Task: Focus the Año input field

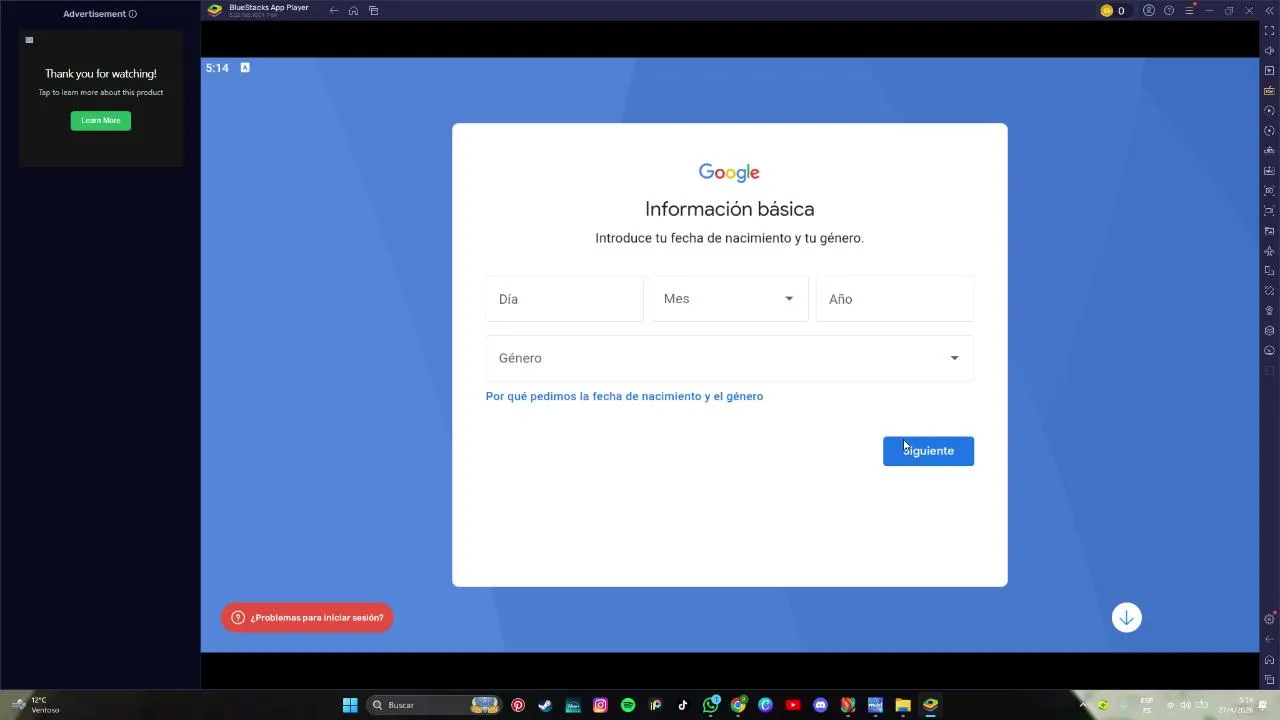Action: point(895,299)
